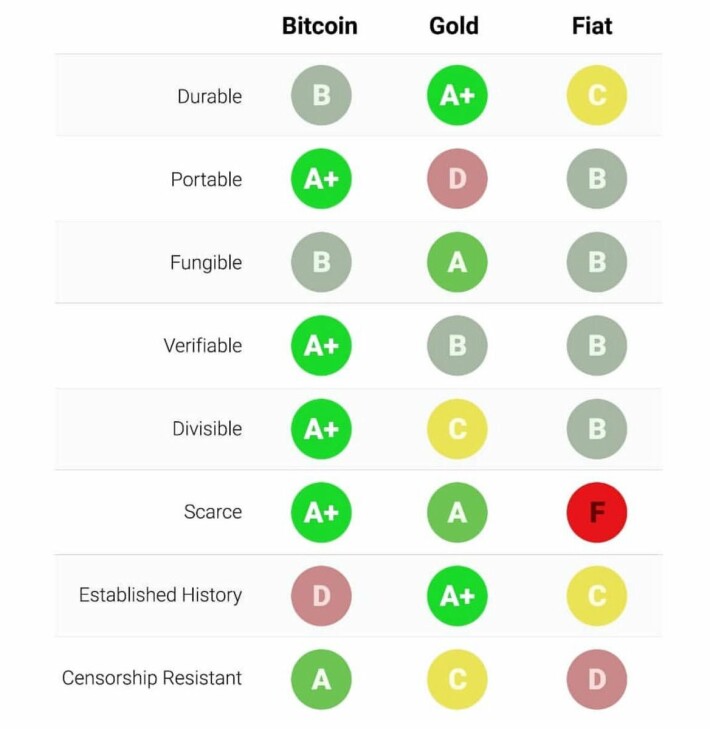
Task: Click Gold's Divisible yellow C circle
Action: coord(457,429)
